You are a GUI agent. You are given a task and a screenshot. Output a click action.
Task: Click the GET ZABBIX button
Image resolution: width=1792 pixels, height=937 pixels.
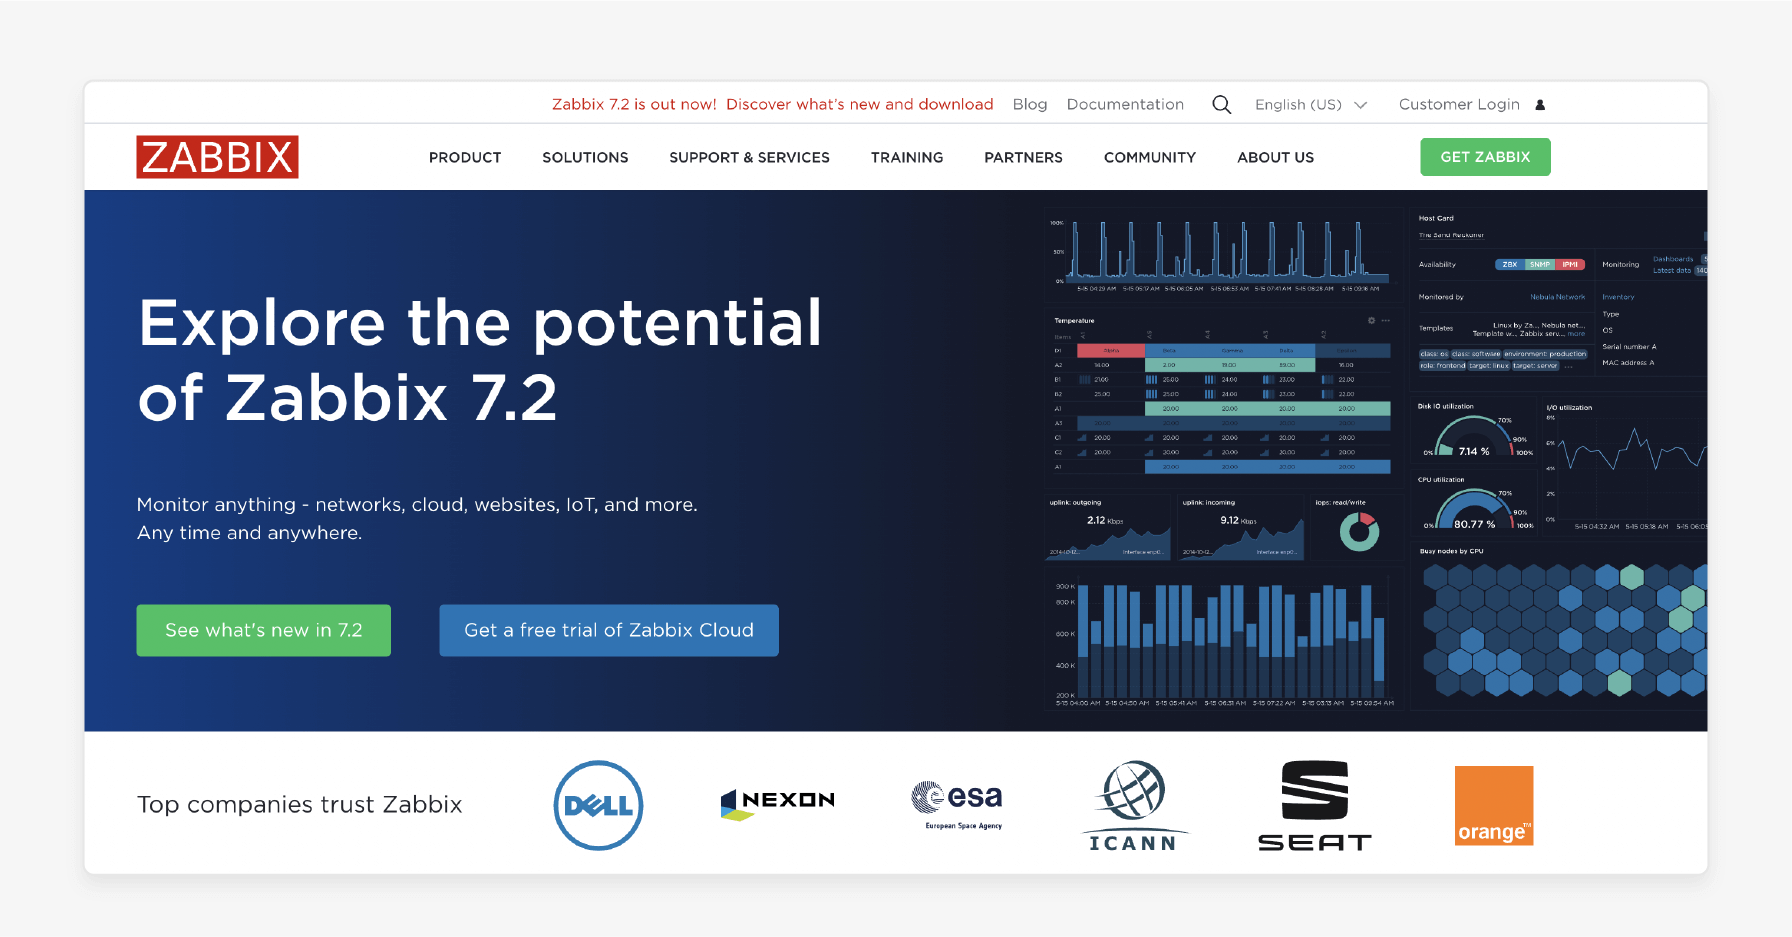coord(1485,157)
